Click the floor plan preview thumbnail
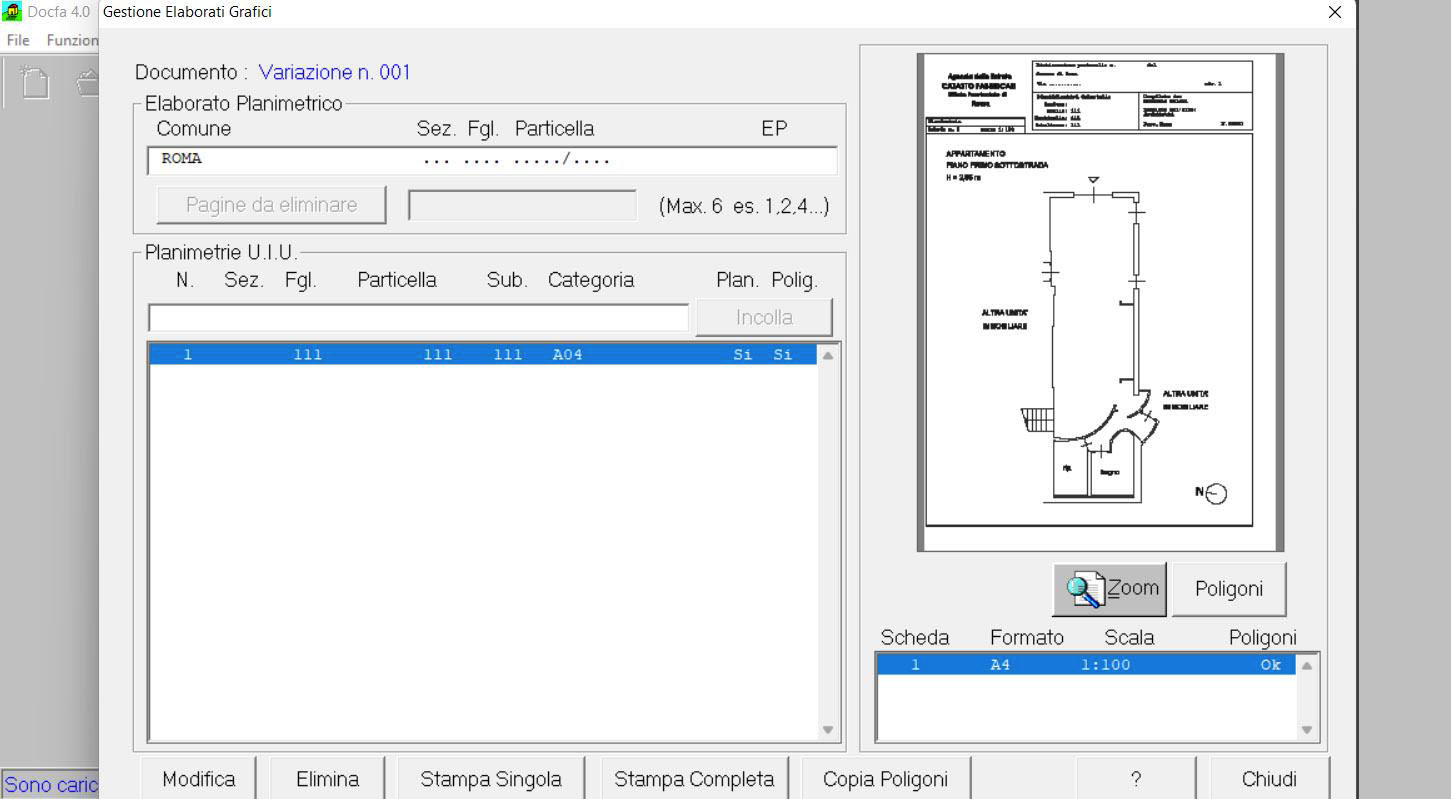 point(1099,302)
